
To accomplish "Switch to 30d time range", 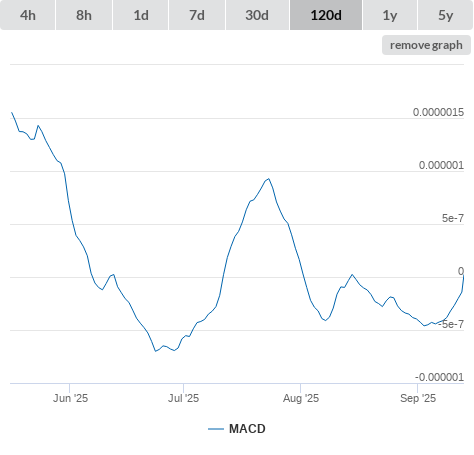I will (x=257, y=15).
